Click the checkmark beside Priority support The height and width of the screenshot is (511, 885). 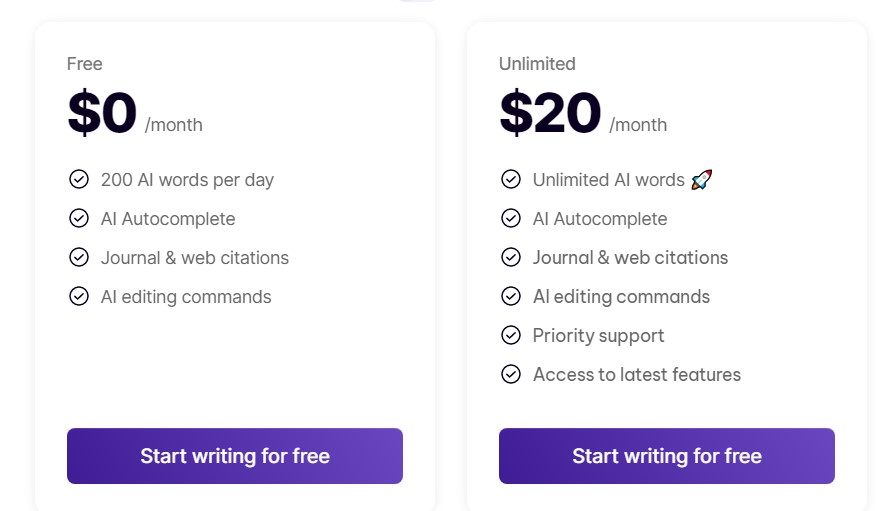click(x=511, y=335)
